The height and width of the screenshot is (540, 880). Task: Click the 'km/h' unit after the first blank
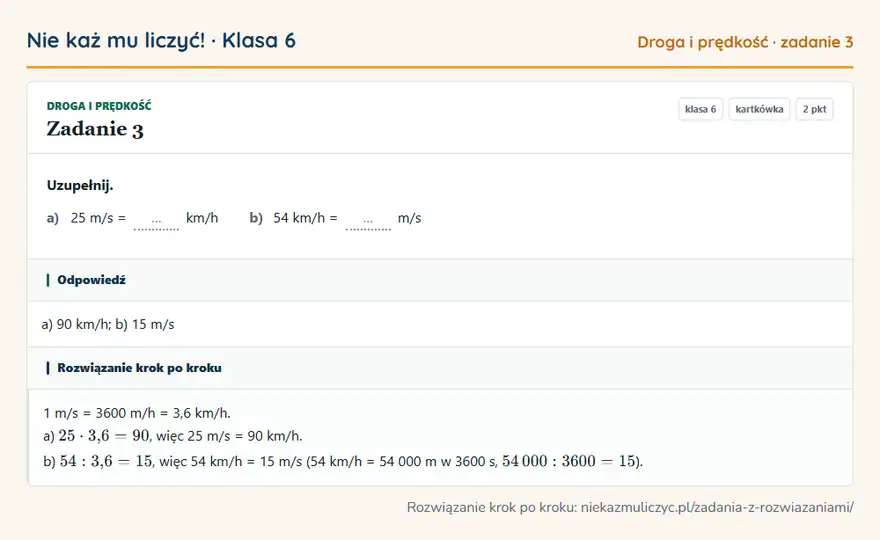pos(202,218)
